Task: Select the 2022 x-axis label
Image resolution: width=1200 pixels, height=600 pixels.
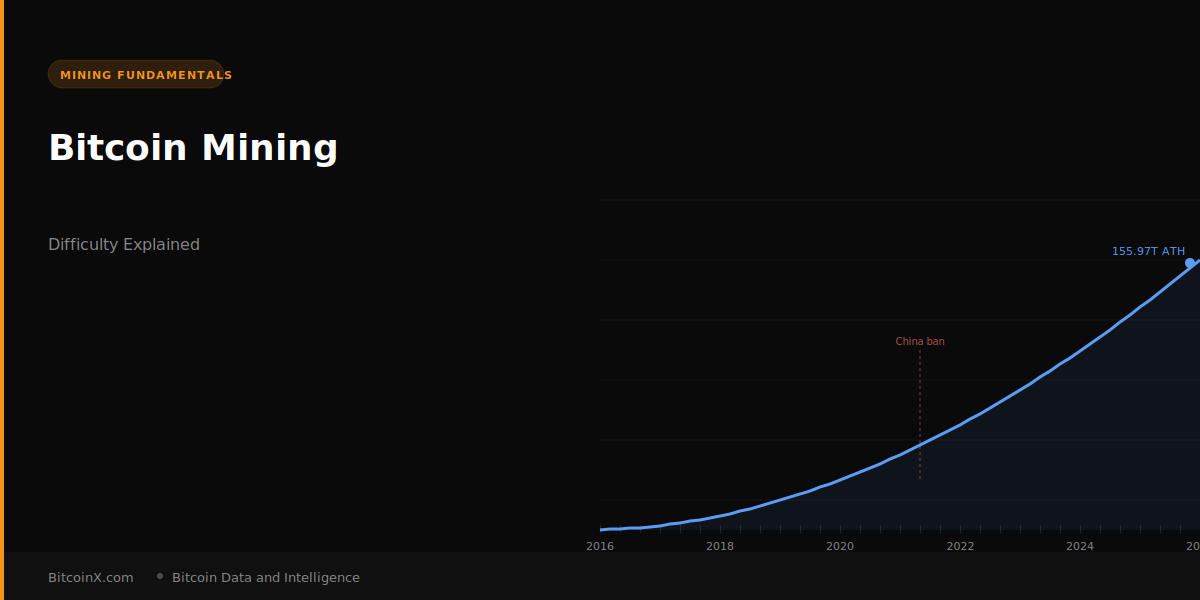Action: point(960,546)
